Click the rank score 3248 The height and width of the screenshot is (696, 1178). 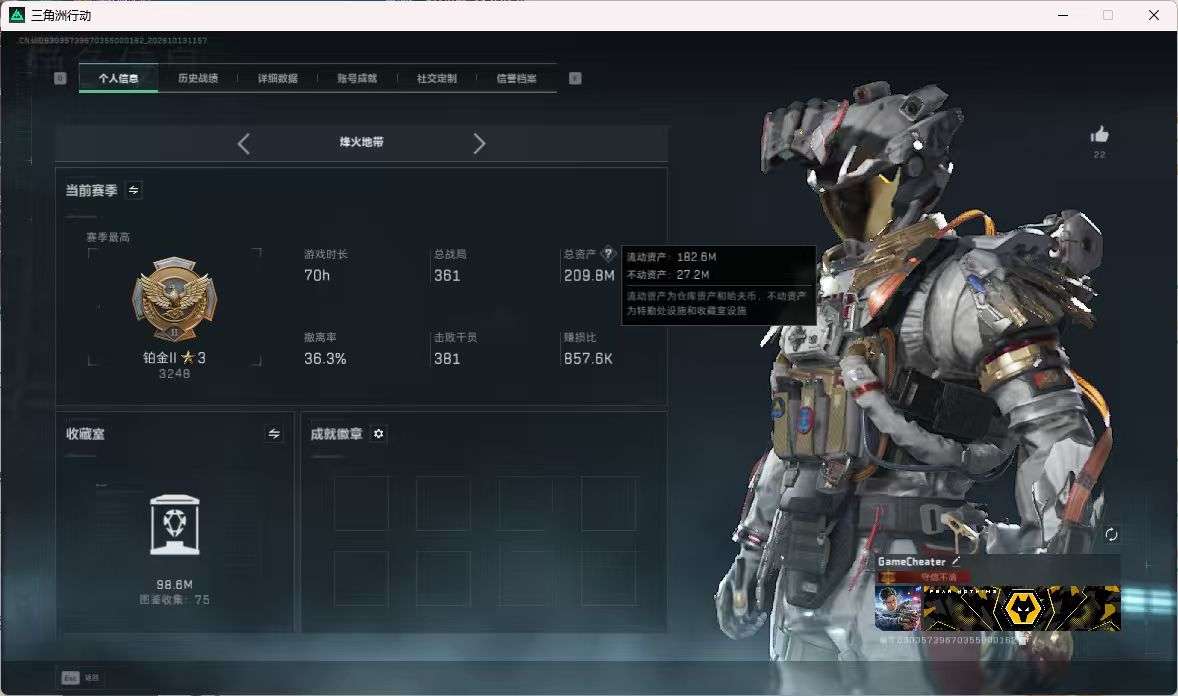tap(174, 374)
